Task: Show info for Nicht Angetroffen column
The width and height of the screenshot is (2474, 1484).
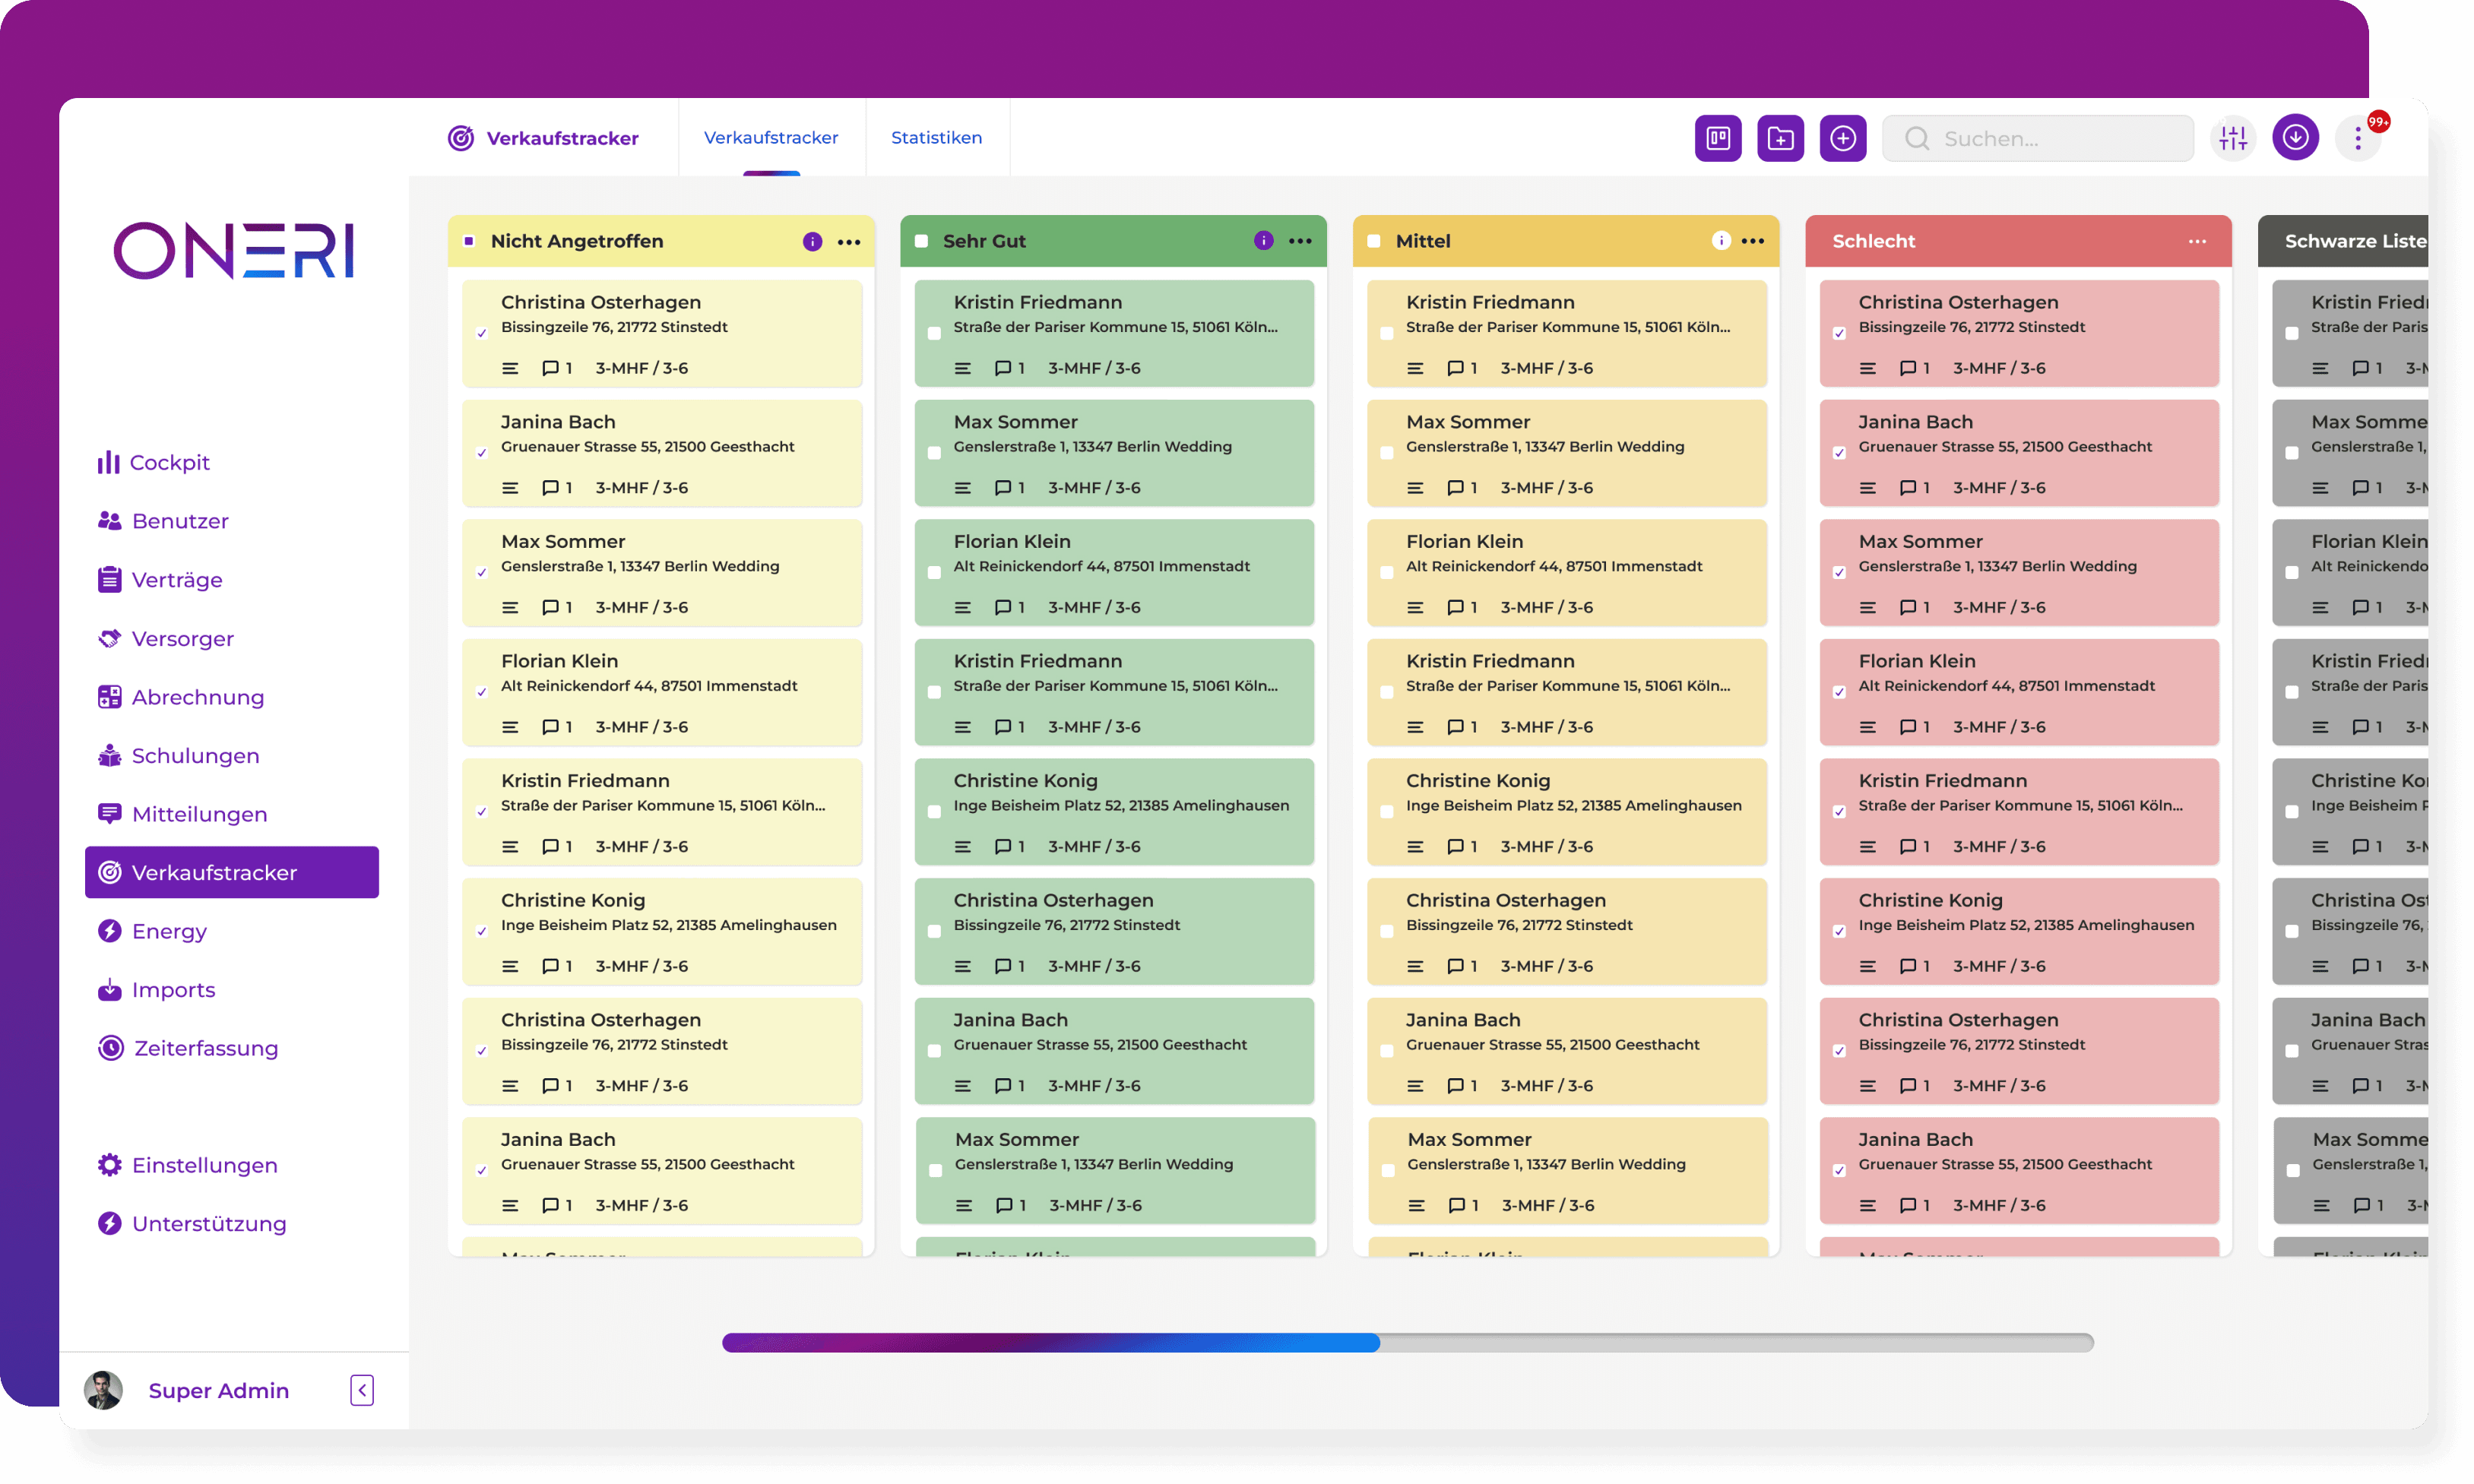Action: click(x=812, y=241)
